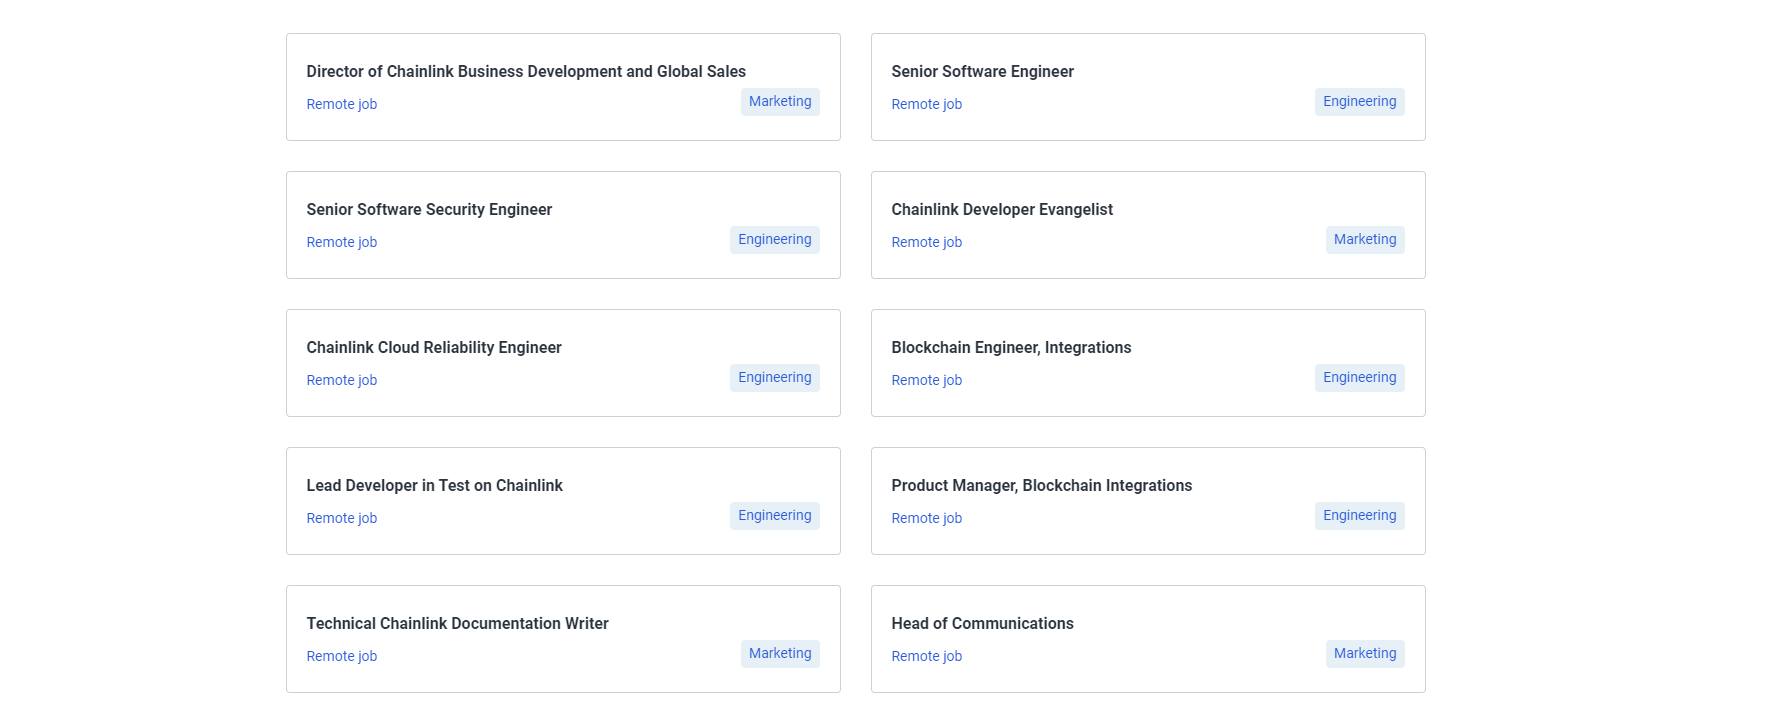1765x709 pixels.
Task: Click Remote job under Senior Software Engineer
Action: (926, 104)
